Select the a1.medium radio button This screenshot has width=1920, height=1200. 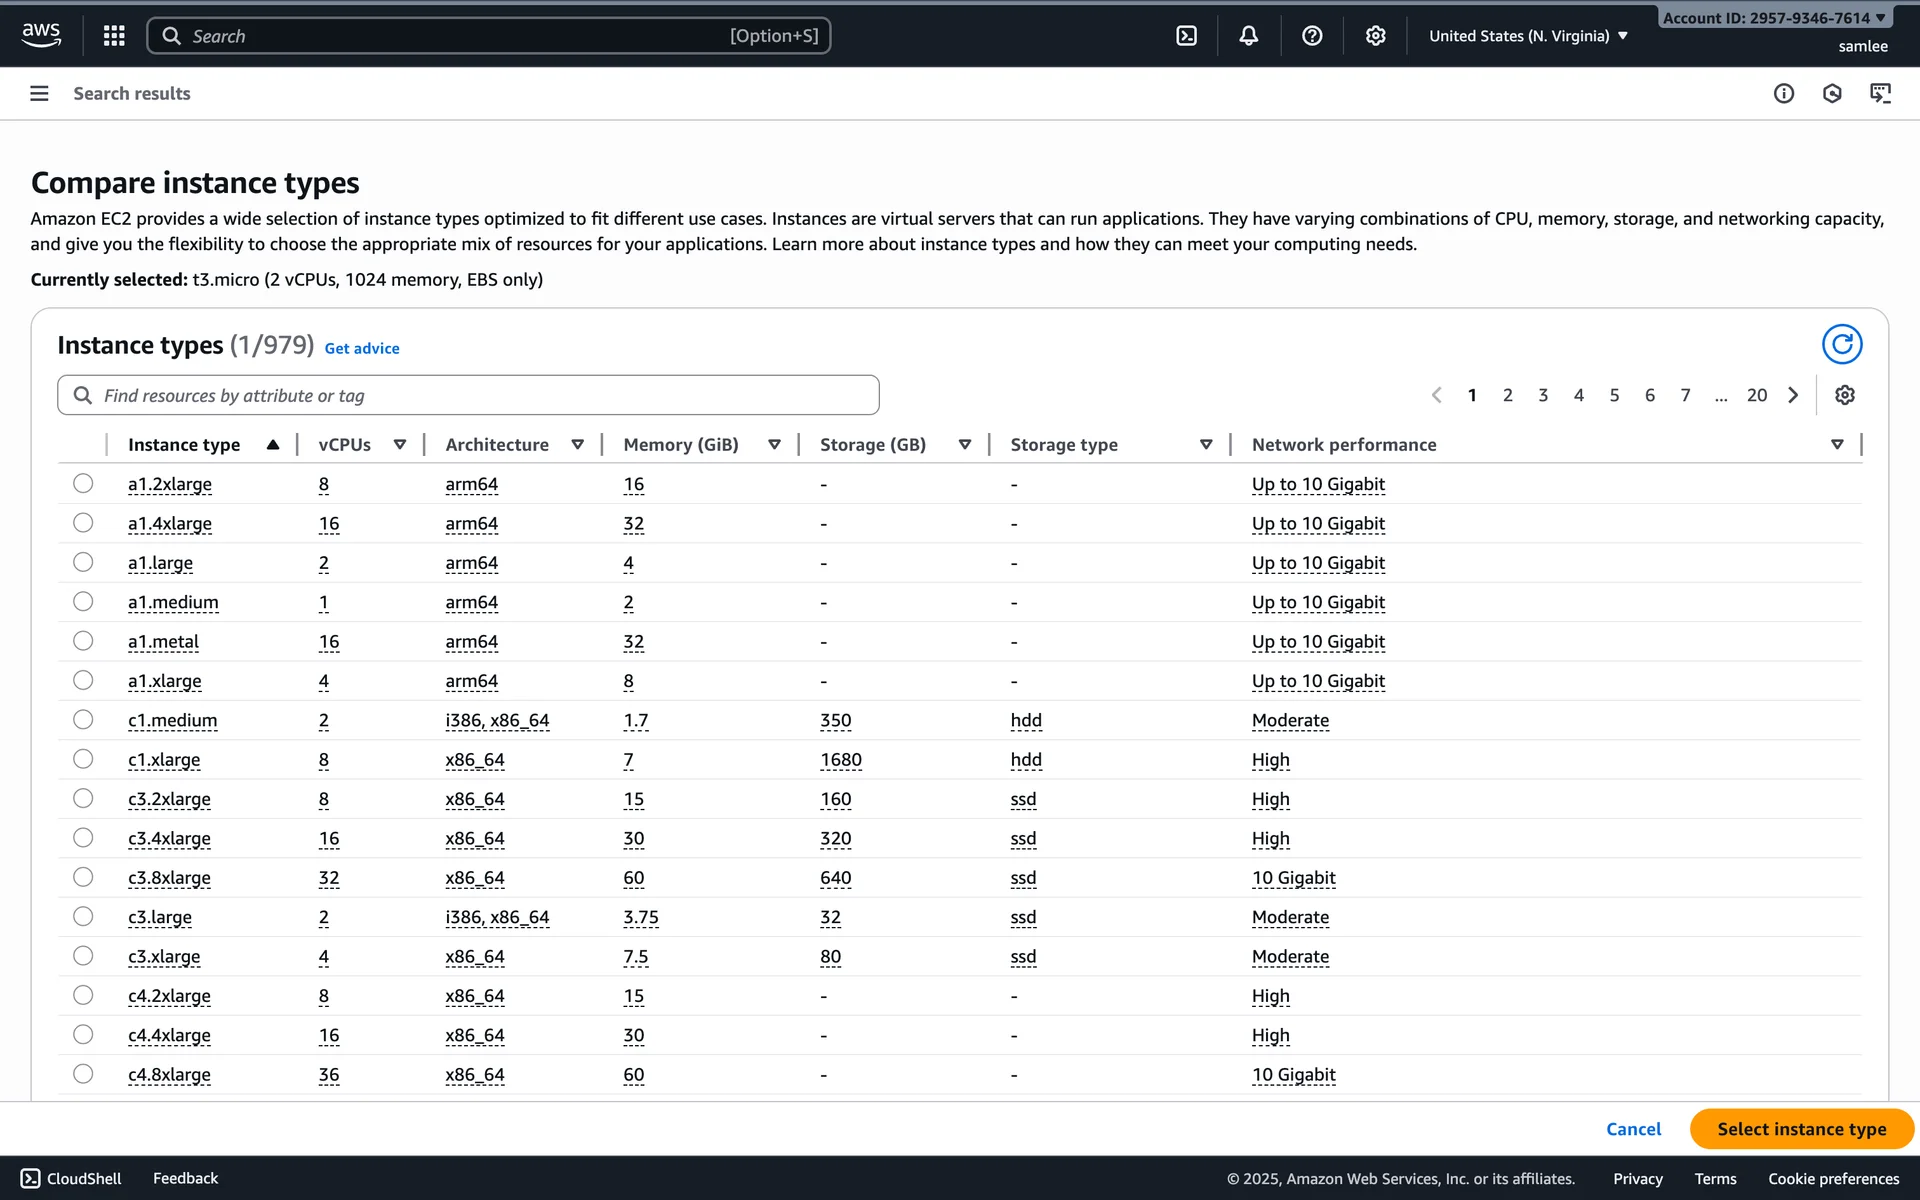pos(83,602)
